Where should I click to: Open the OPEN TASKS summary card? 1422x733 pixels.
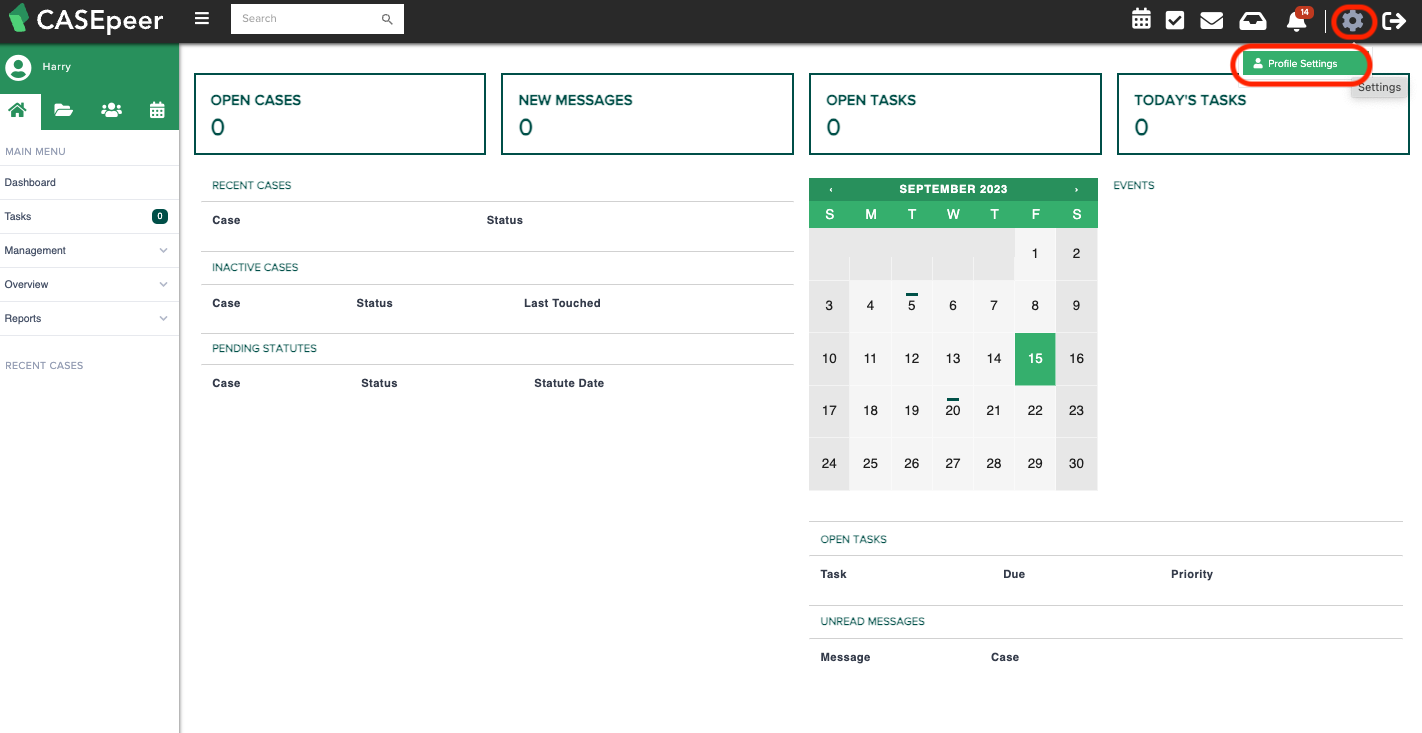(955, 114)
